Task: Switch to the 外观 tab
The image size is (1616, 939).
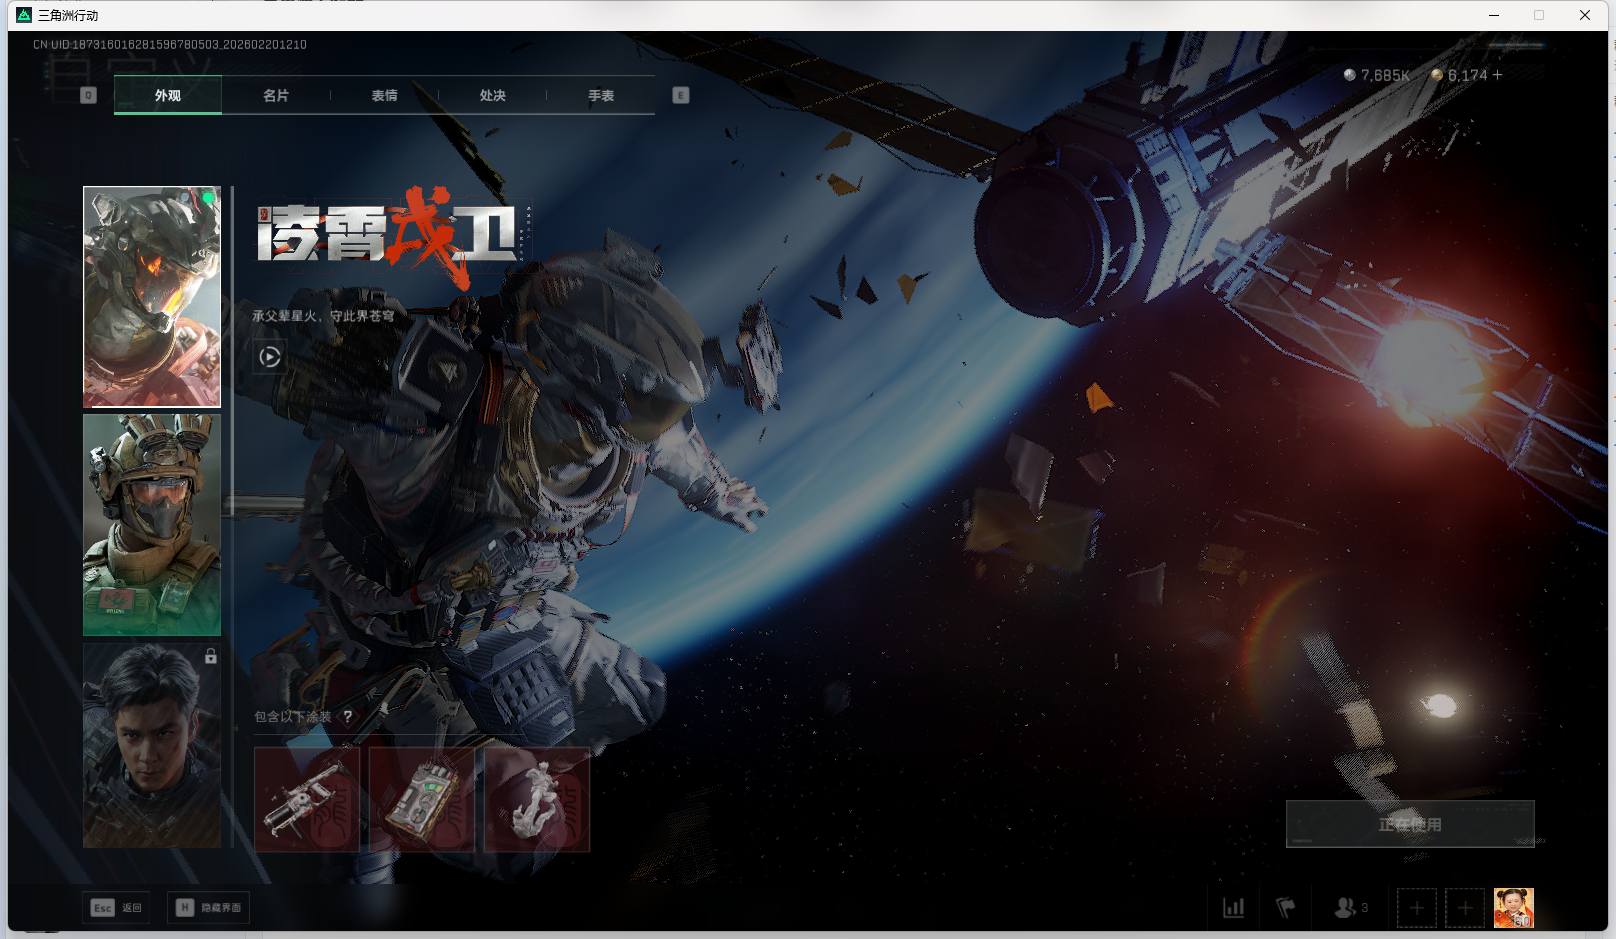Action: point(168,95)
